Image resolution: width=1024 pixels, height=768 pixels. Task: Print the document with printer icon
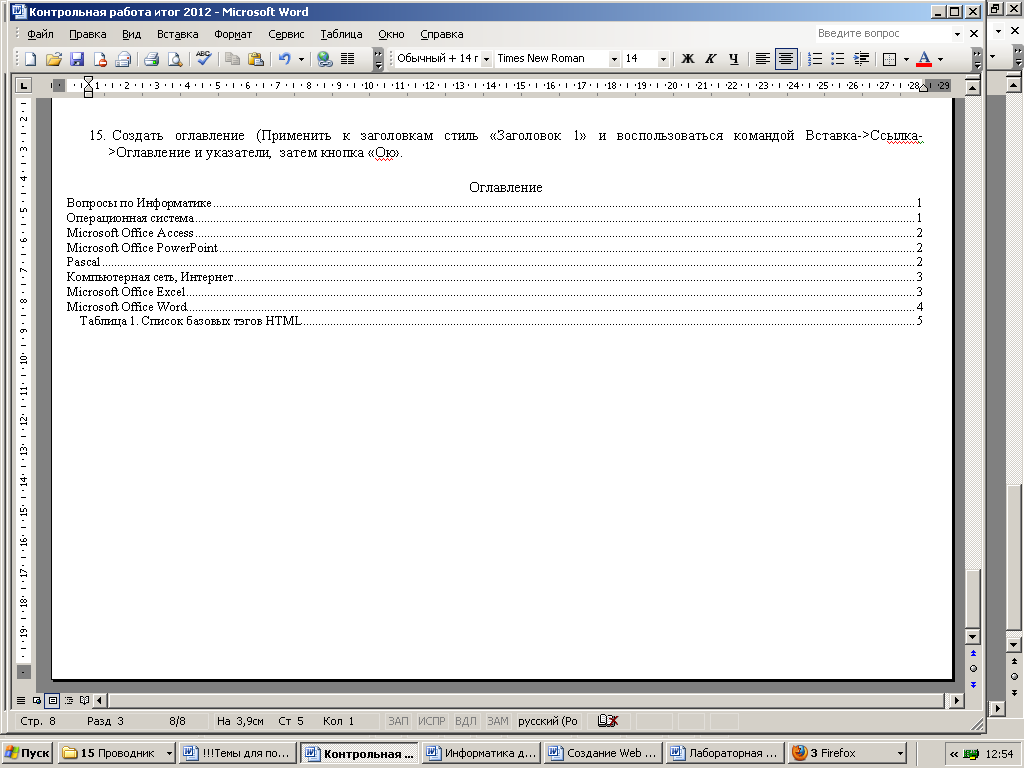click(x=152, y=59)
